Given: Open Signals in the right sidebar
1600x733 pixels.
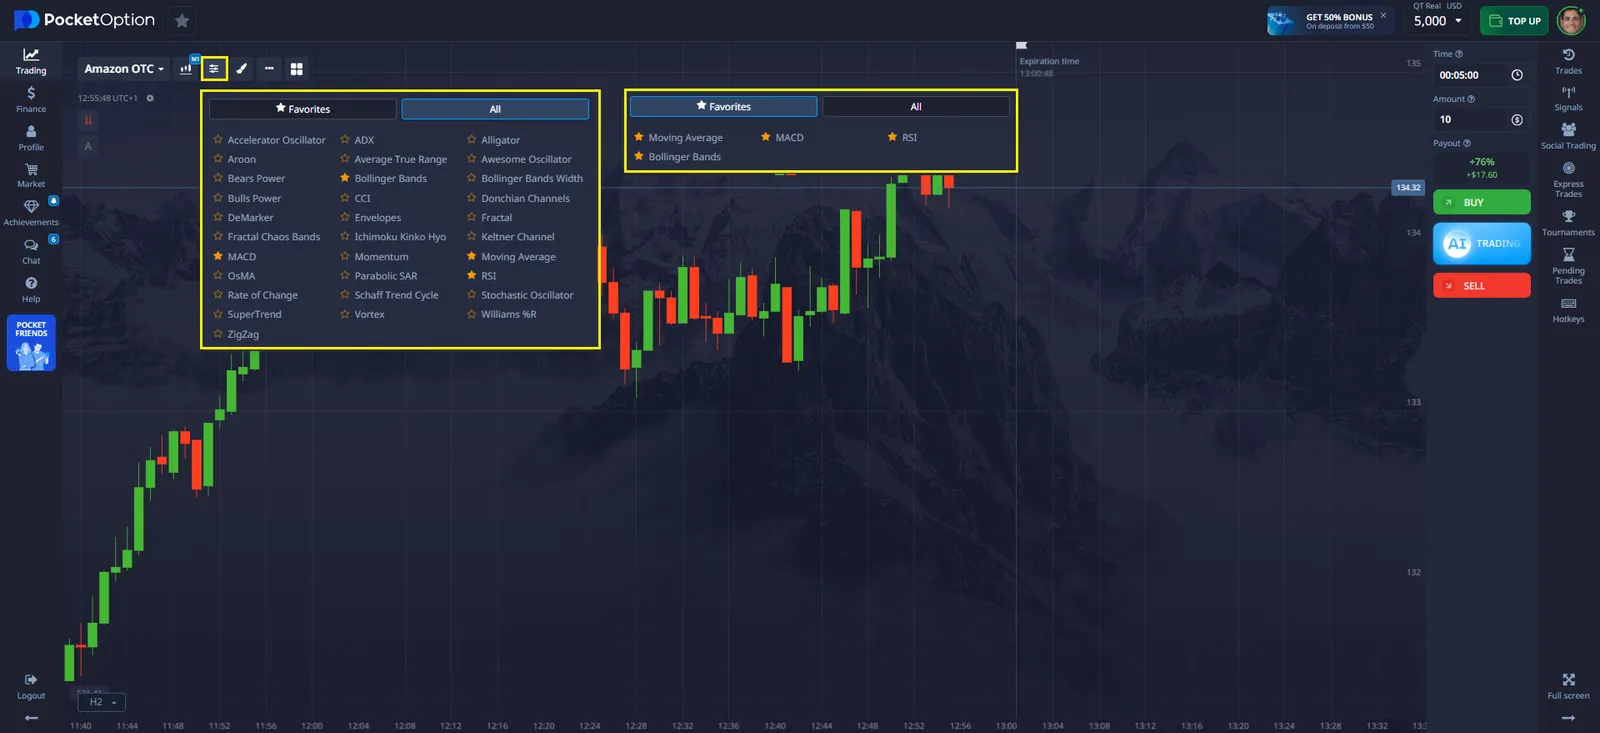Looking at the screenshot, I should tap(1568, 97).
